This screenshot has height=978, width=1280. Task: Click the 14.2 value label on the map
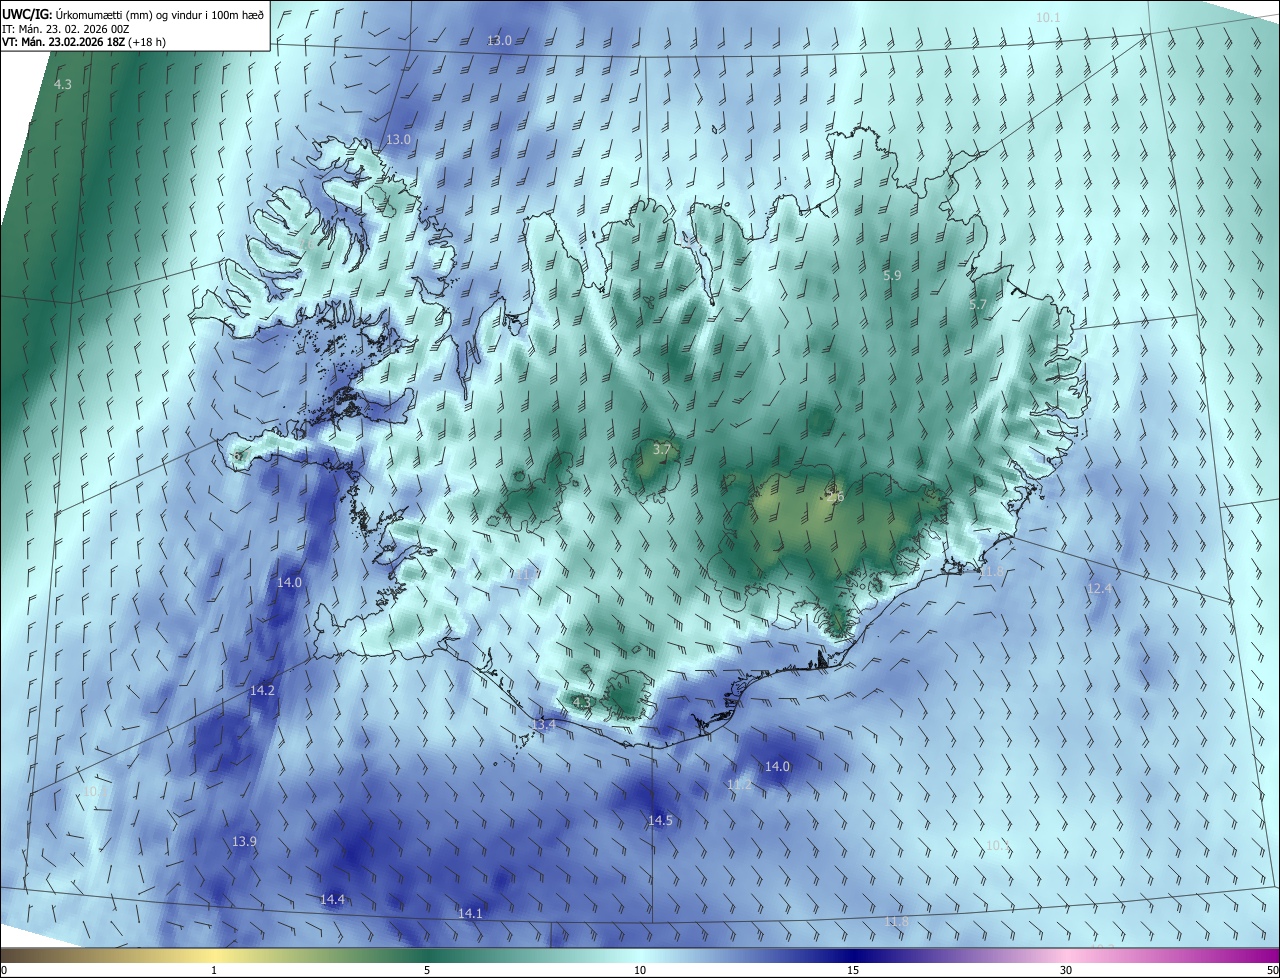pos(262,690)
